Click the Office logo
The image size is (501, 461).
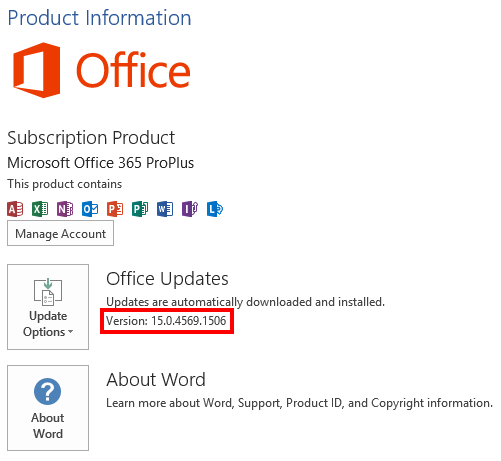coord(102,70)
